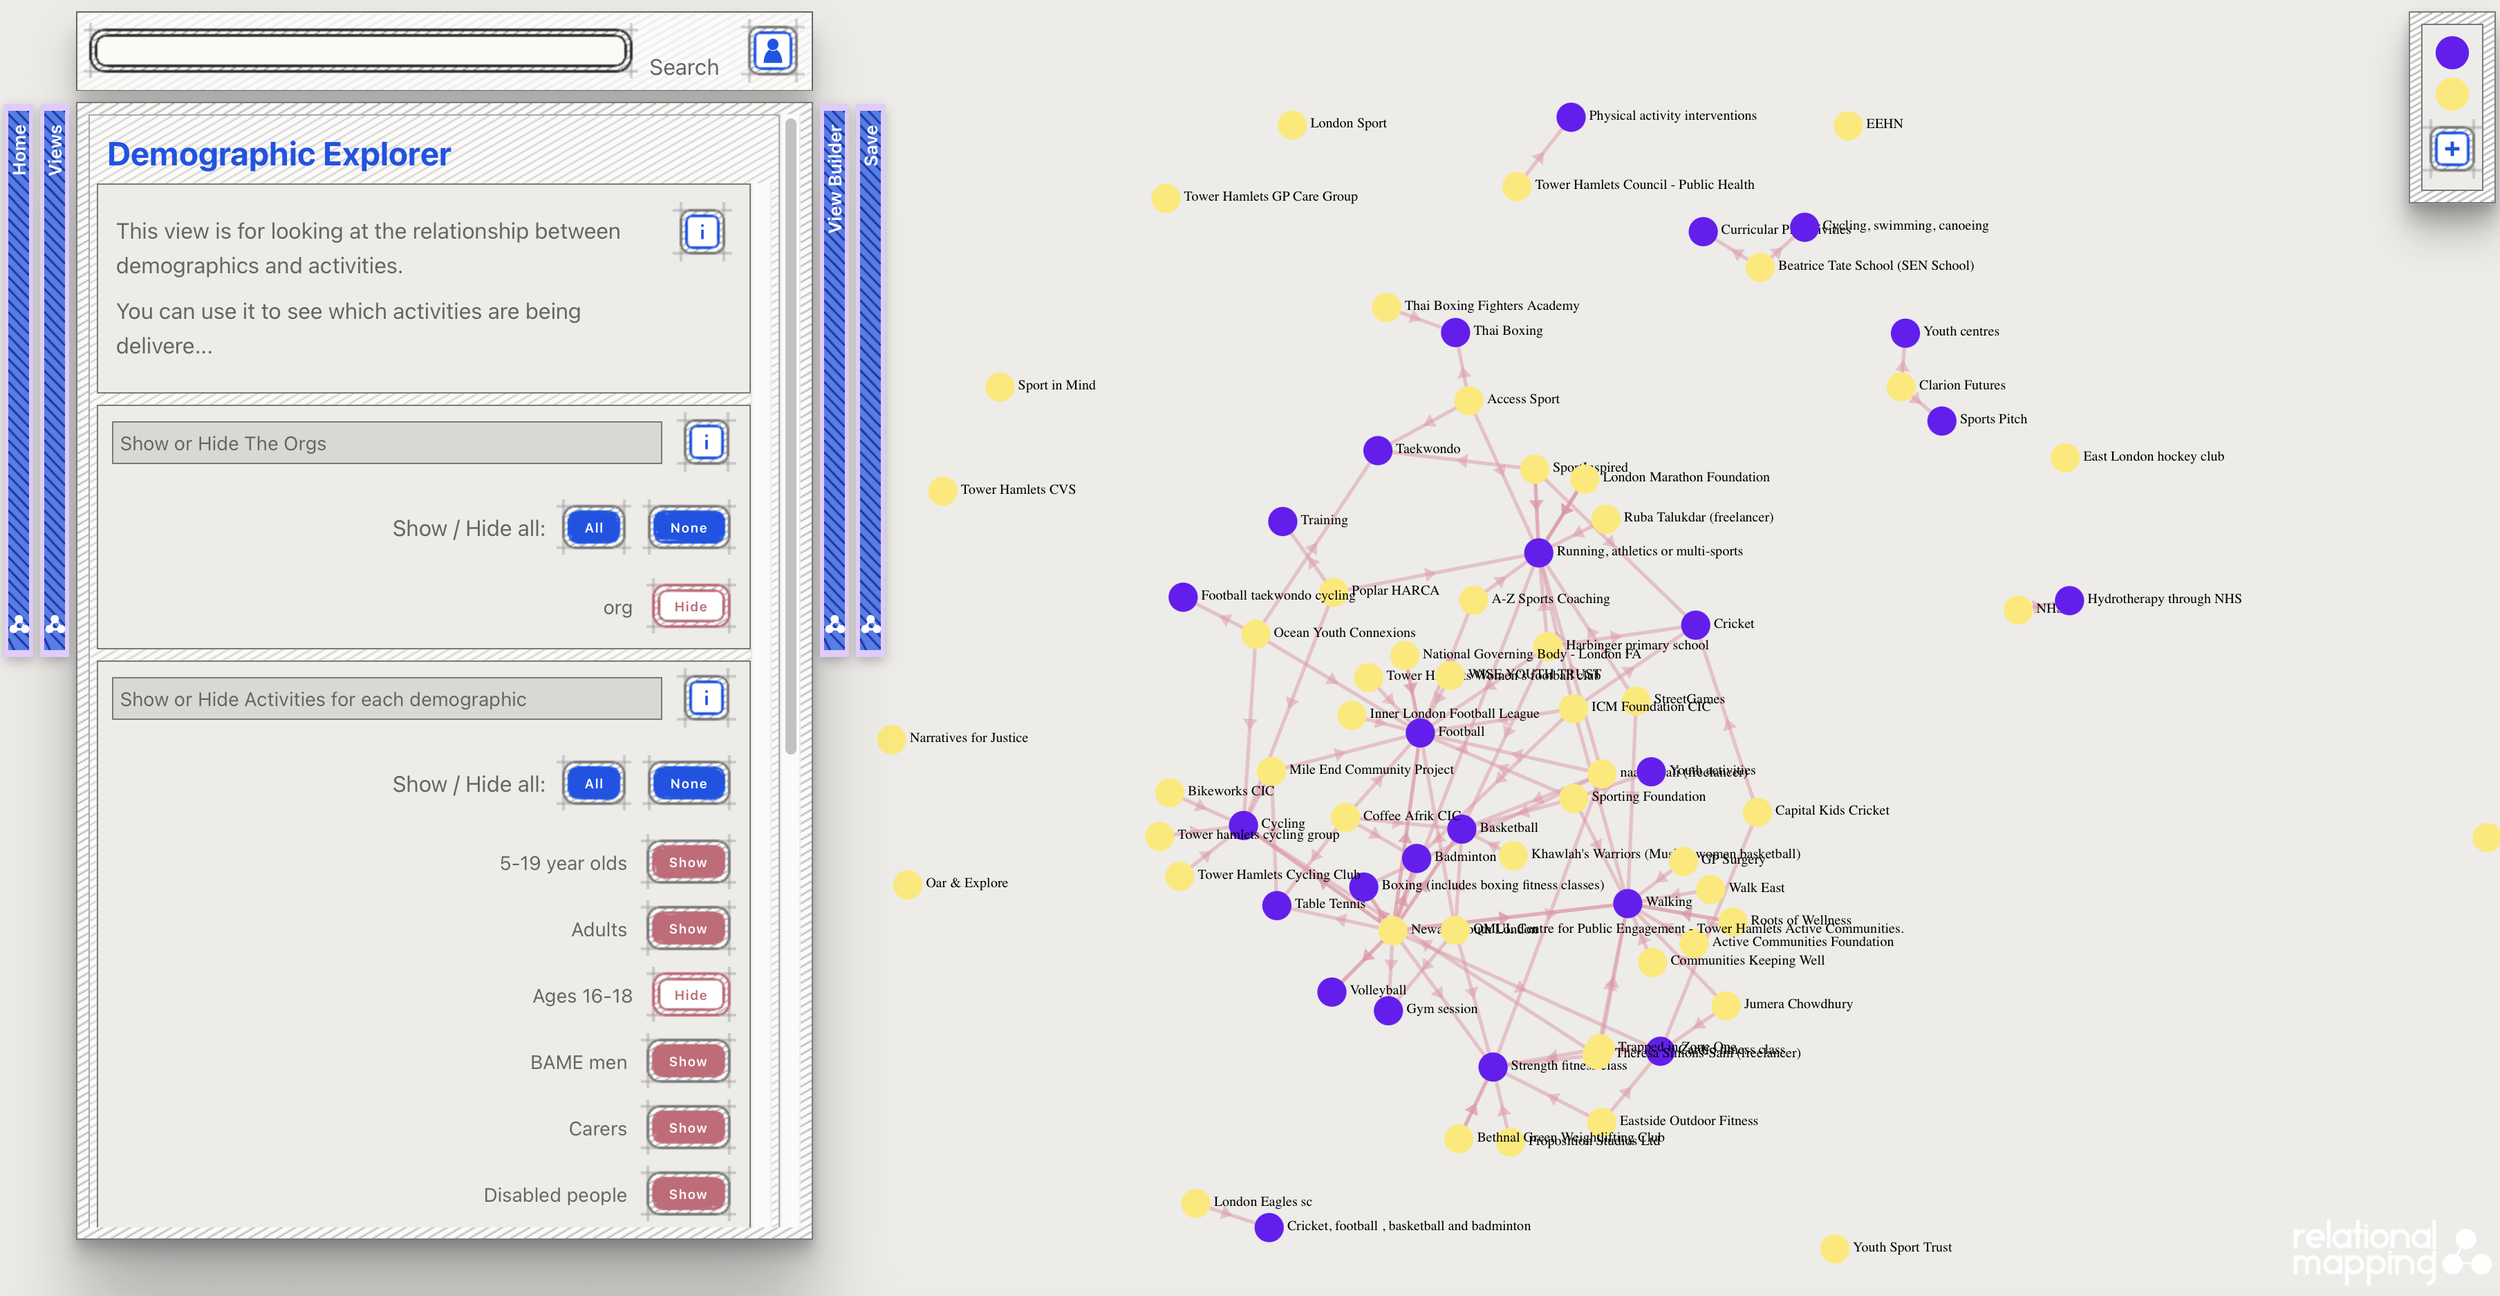Screen dimensions: 2500x1296
Task: Click the purple color swatch in legend
Action: coord(2451,53)
